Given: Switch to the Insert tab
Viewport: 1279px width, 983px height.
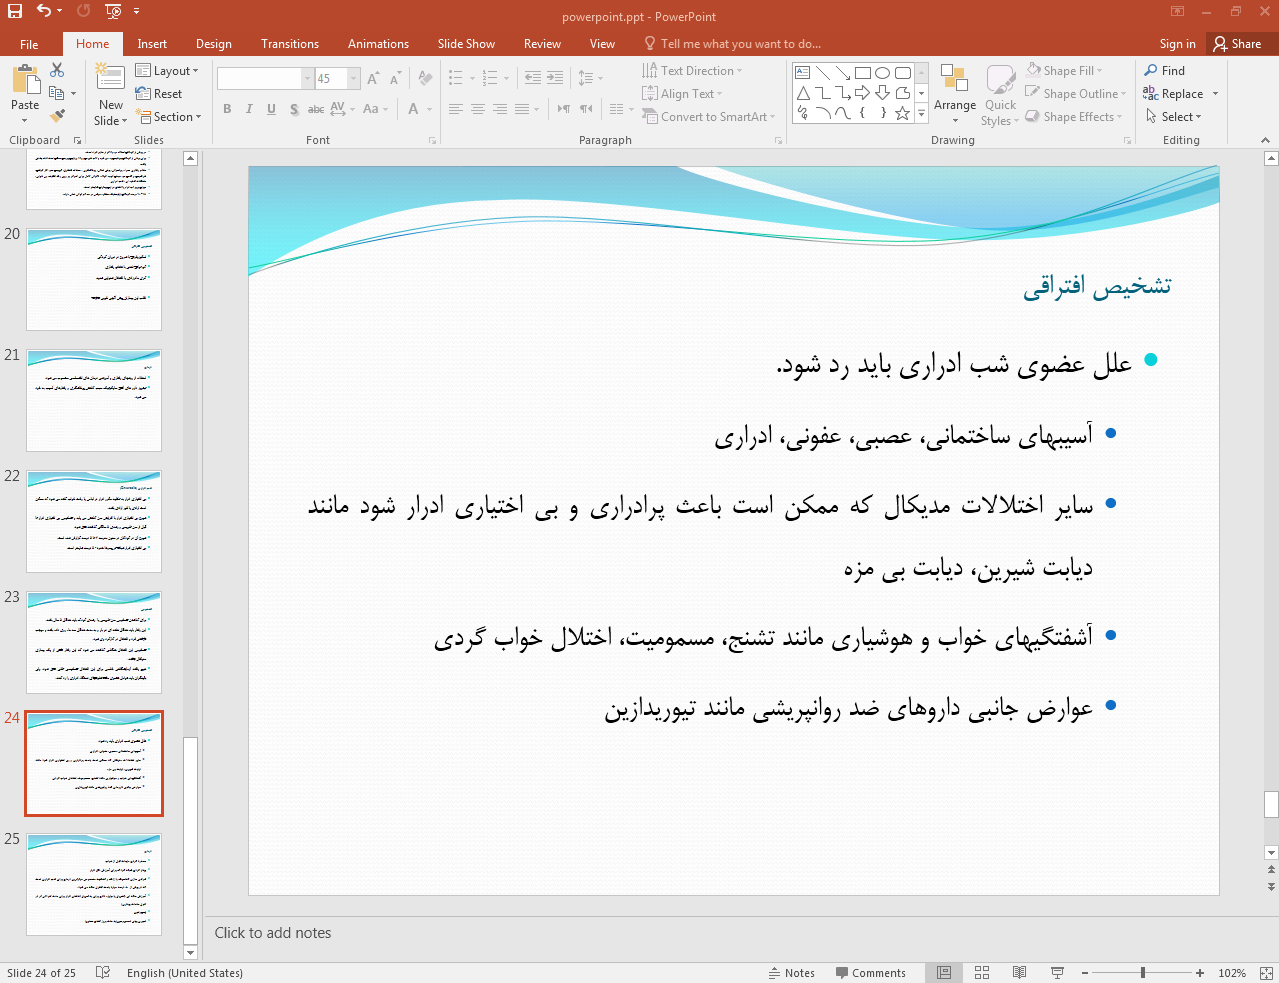Looking at the screenshot, I should (x=152, y=44).
